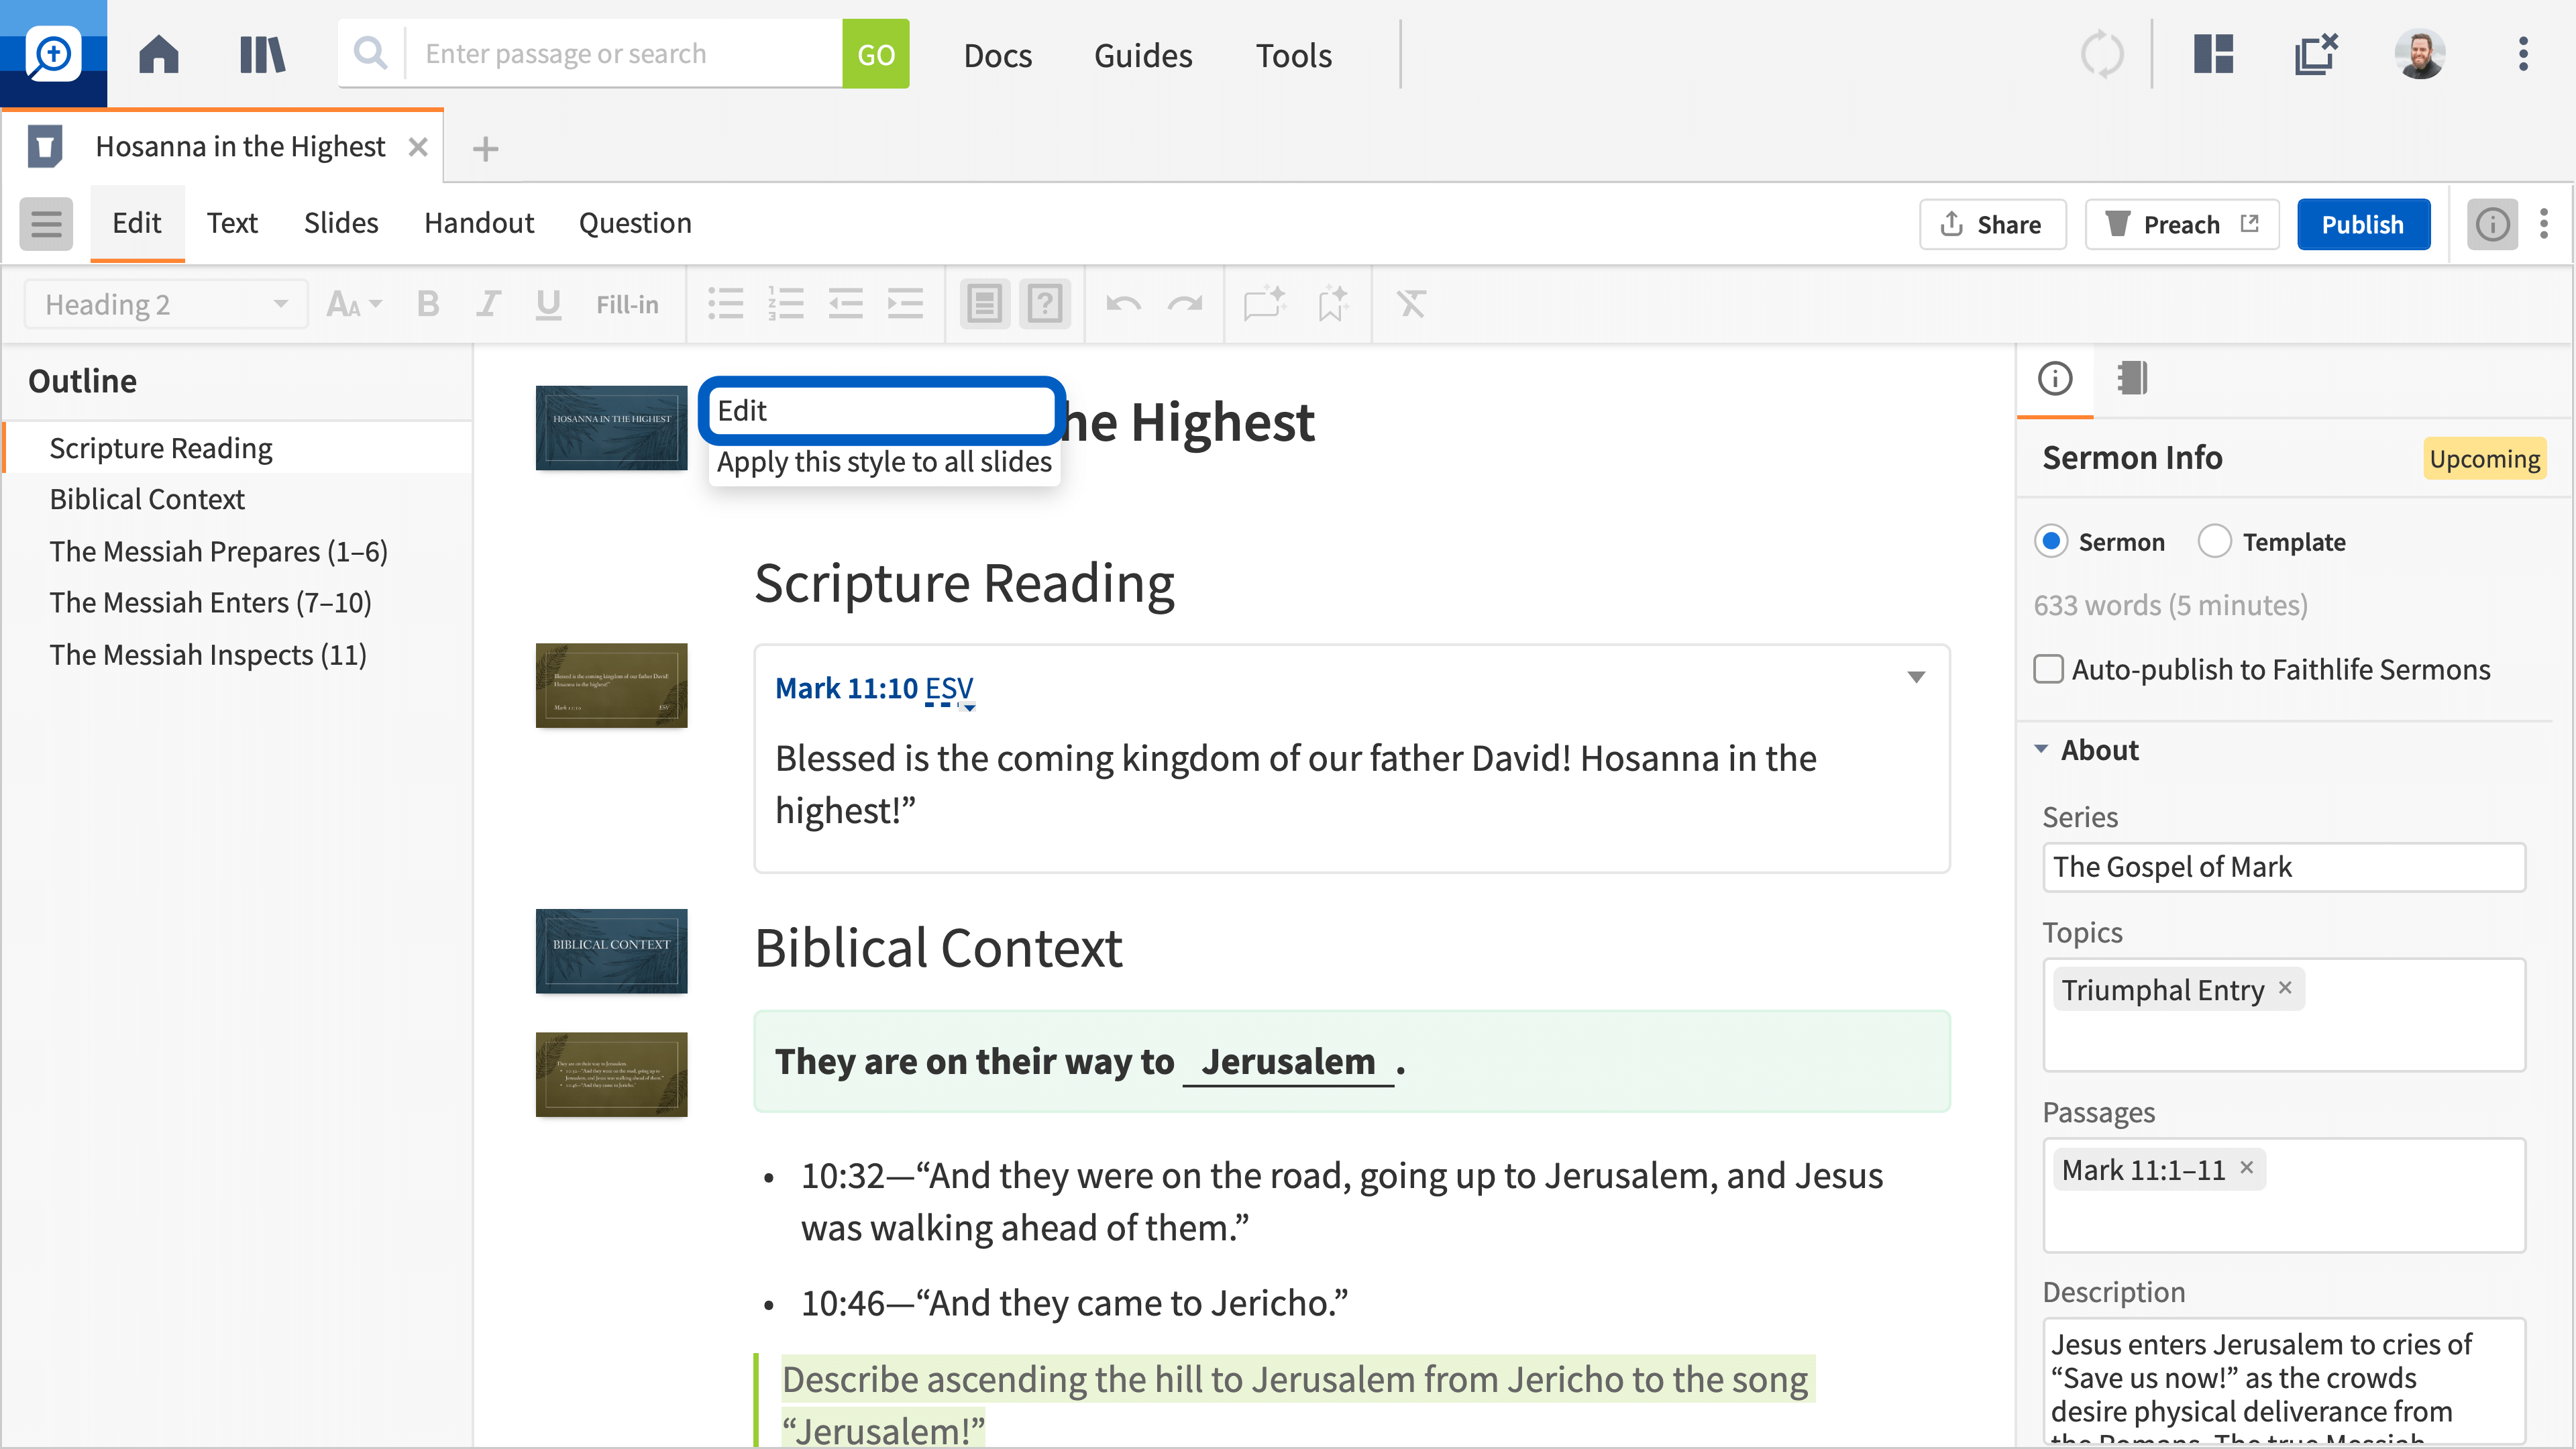This screenshot has width=2576, height=1449.
Task: Click the green GO button
Action: tap(876, 54)
